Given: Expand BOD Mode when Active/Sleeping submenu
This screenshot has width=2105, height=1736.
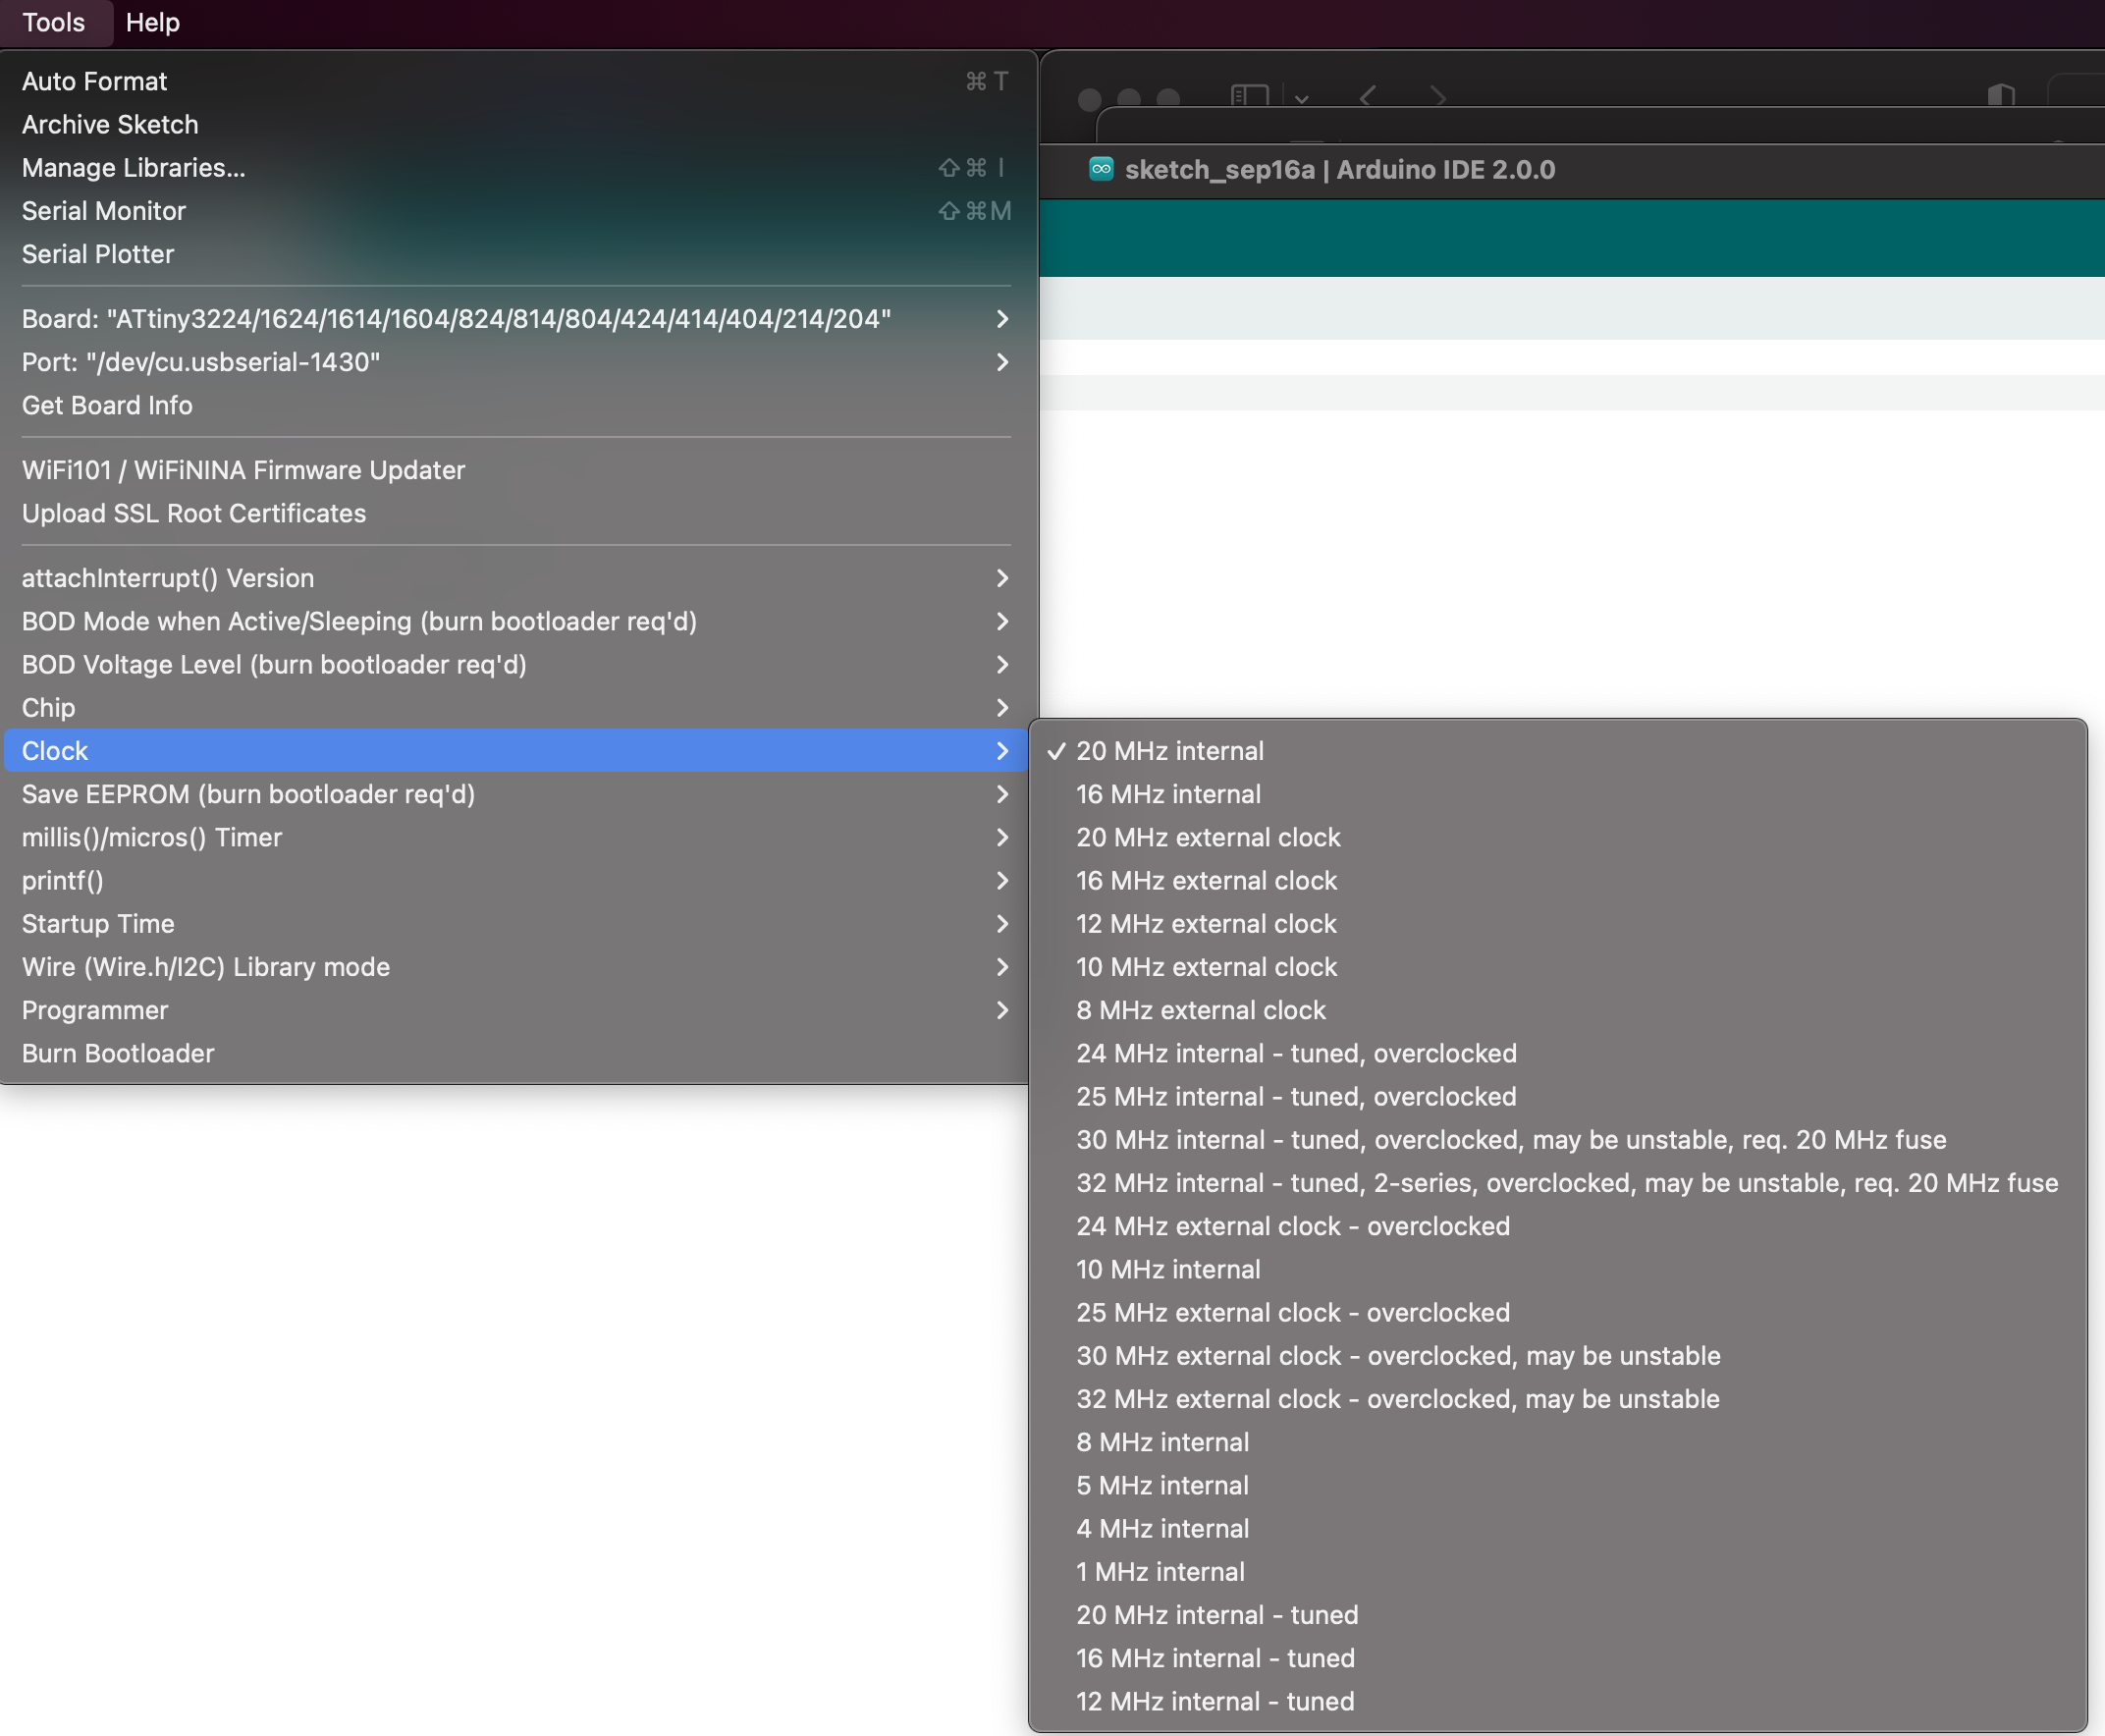Looking at the screenshot, I should click(x=516, y=620).
